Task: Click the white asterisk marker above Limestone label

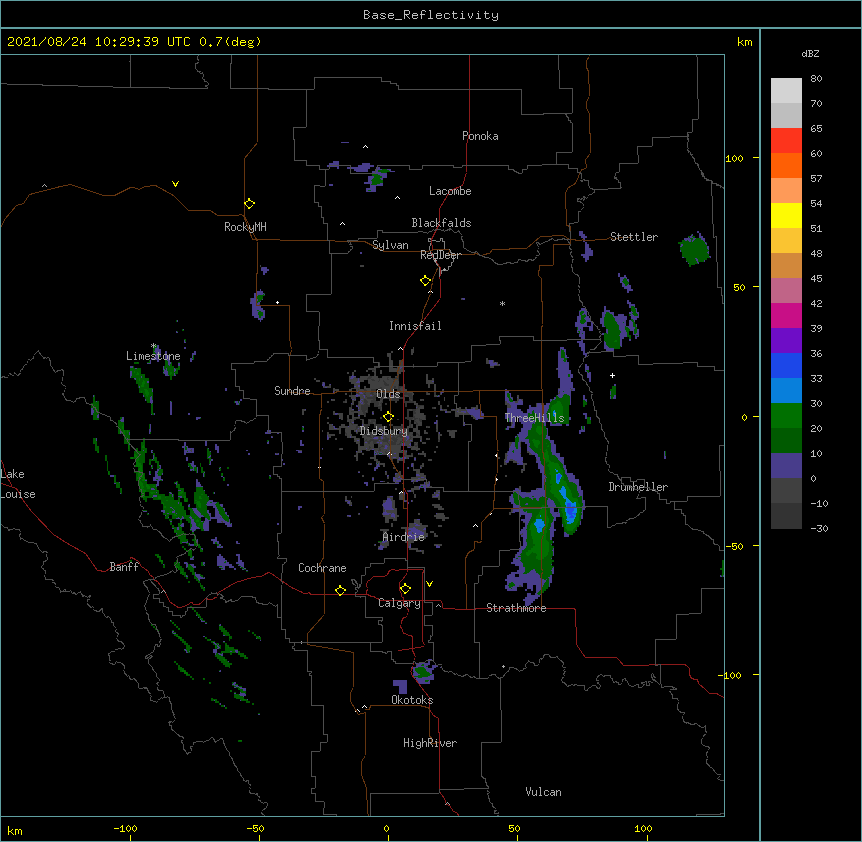Action: (x=154, y=346)
